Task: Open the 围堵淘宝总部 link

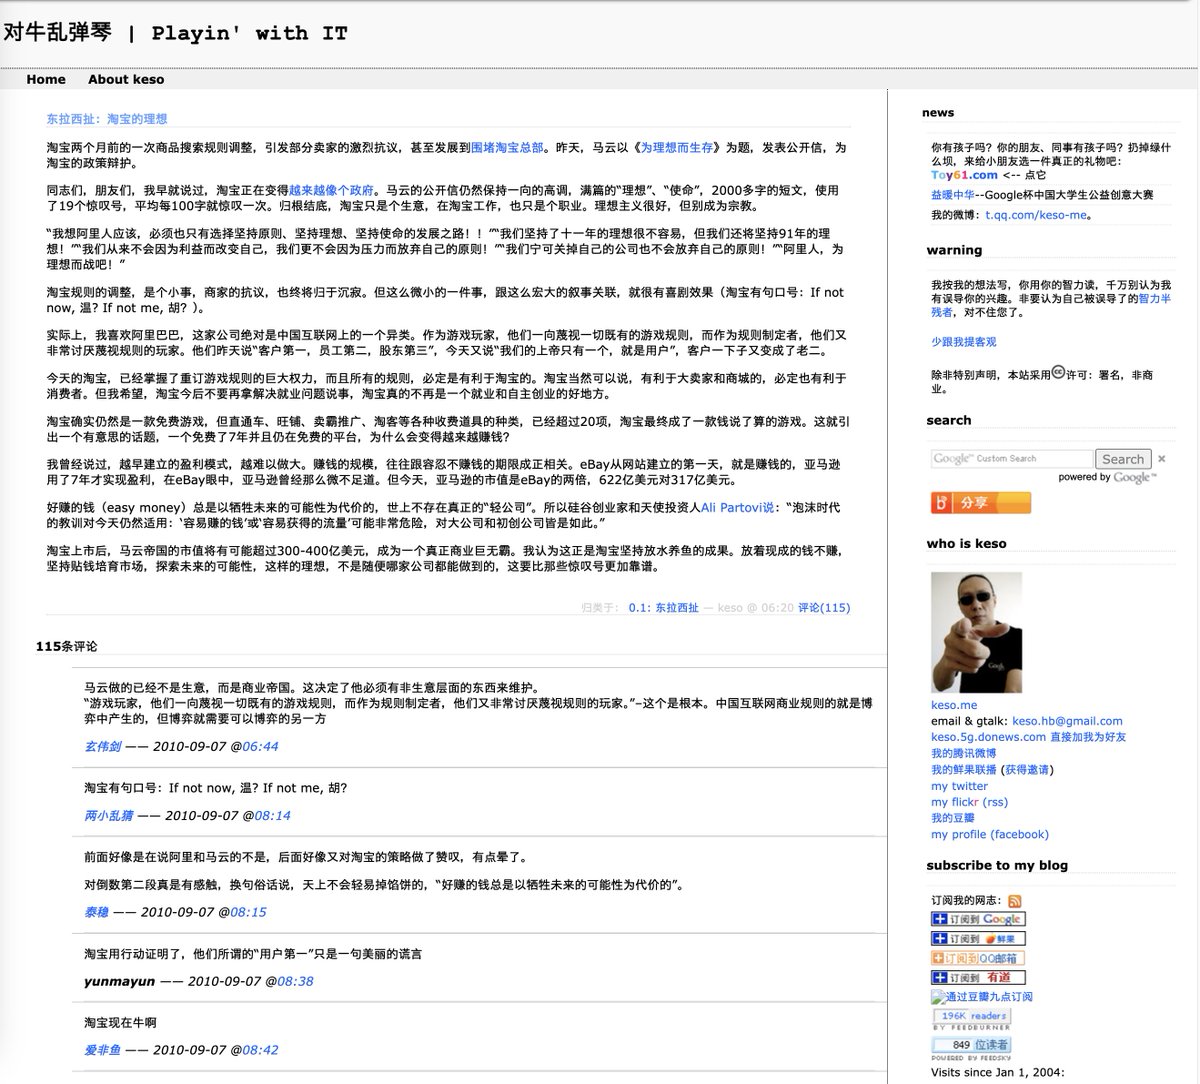Action: click(x=507, y=147)
